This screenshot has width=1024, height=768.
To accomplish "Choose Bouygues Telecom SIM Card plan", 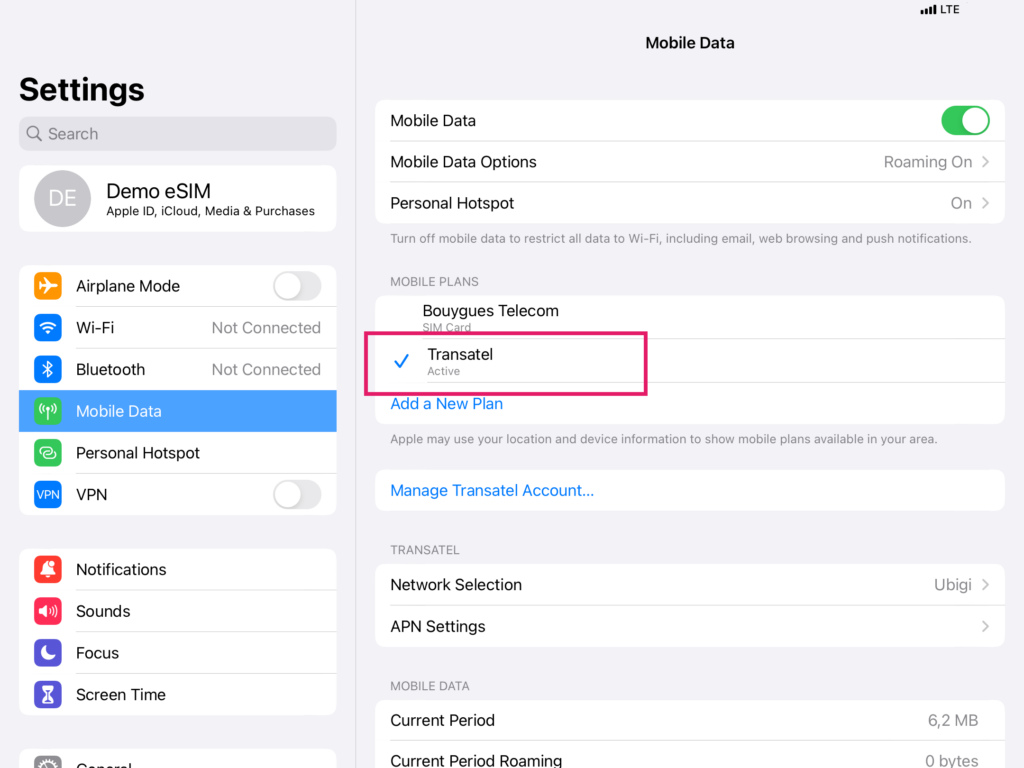I will [690, 316].
